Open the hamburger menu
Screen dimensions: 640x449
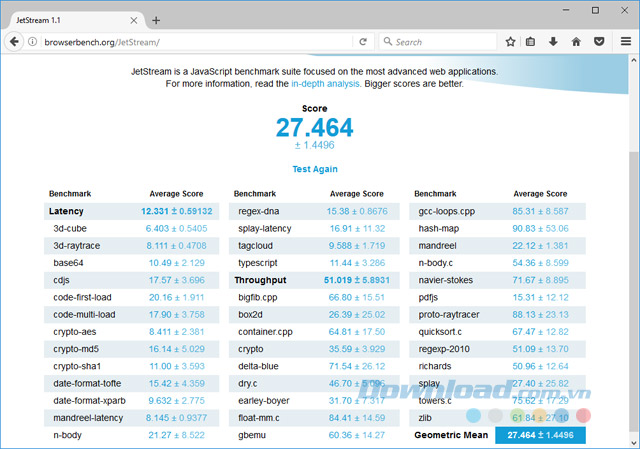click(626, 42)
